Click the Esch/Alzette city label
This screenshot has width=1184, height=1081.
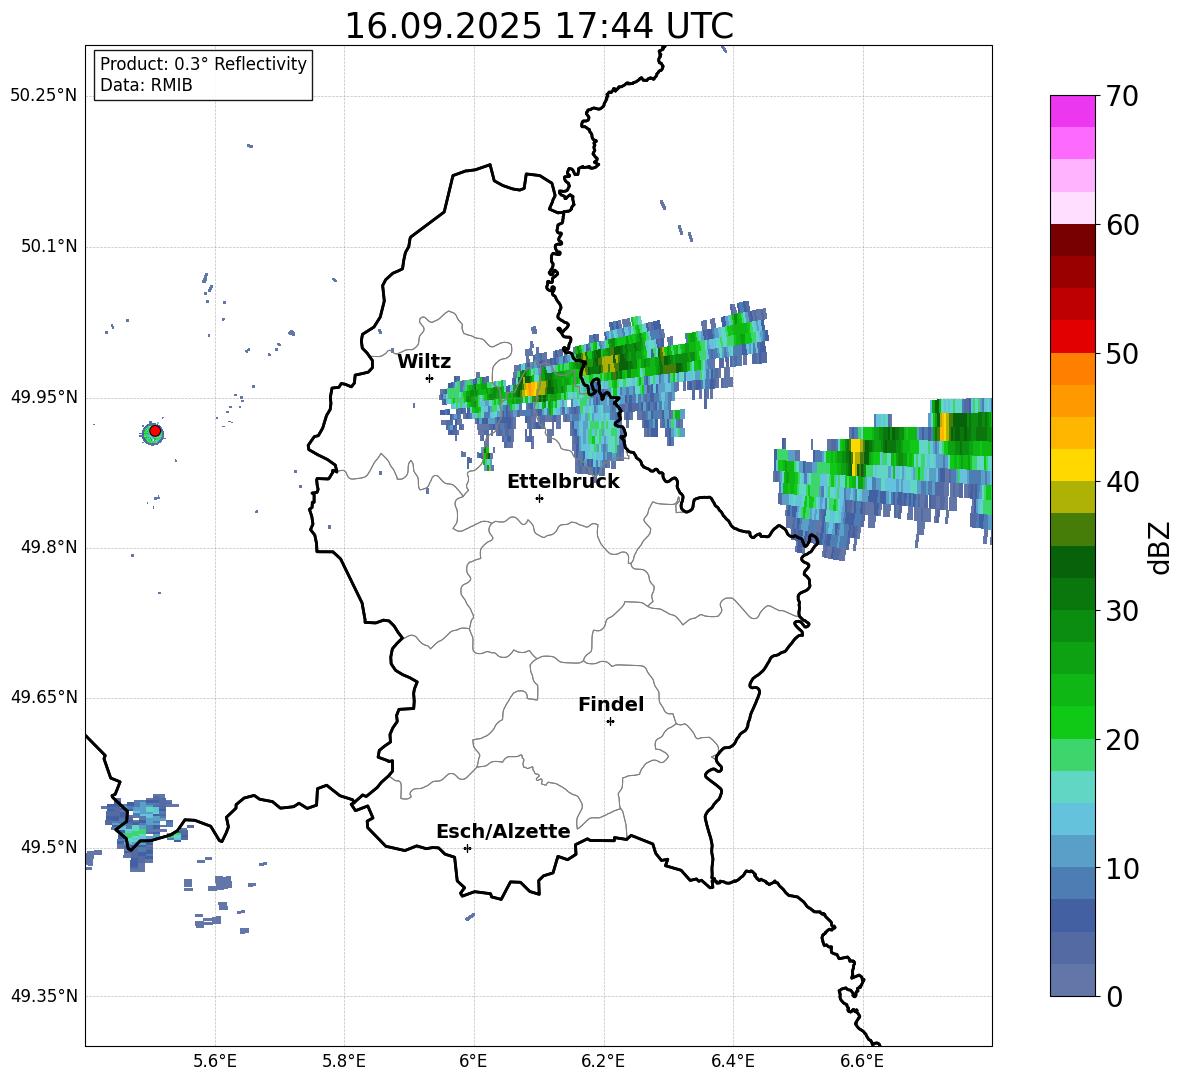tap(503, 831)
